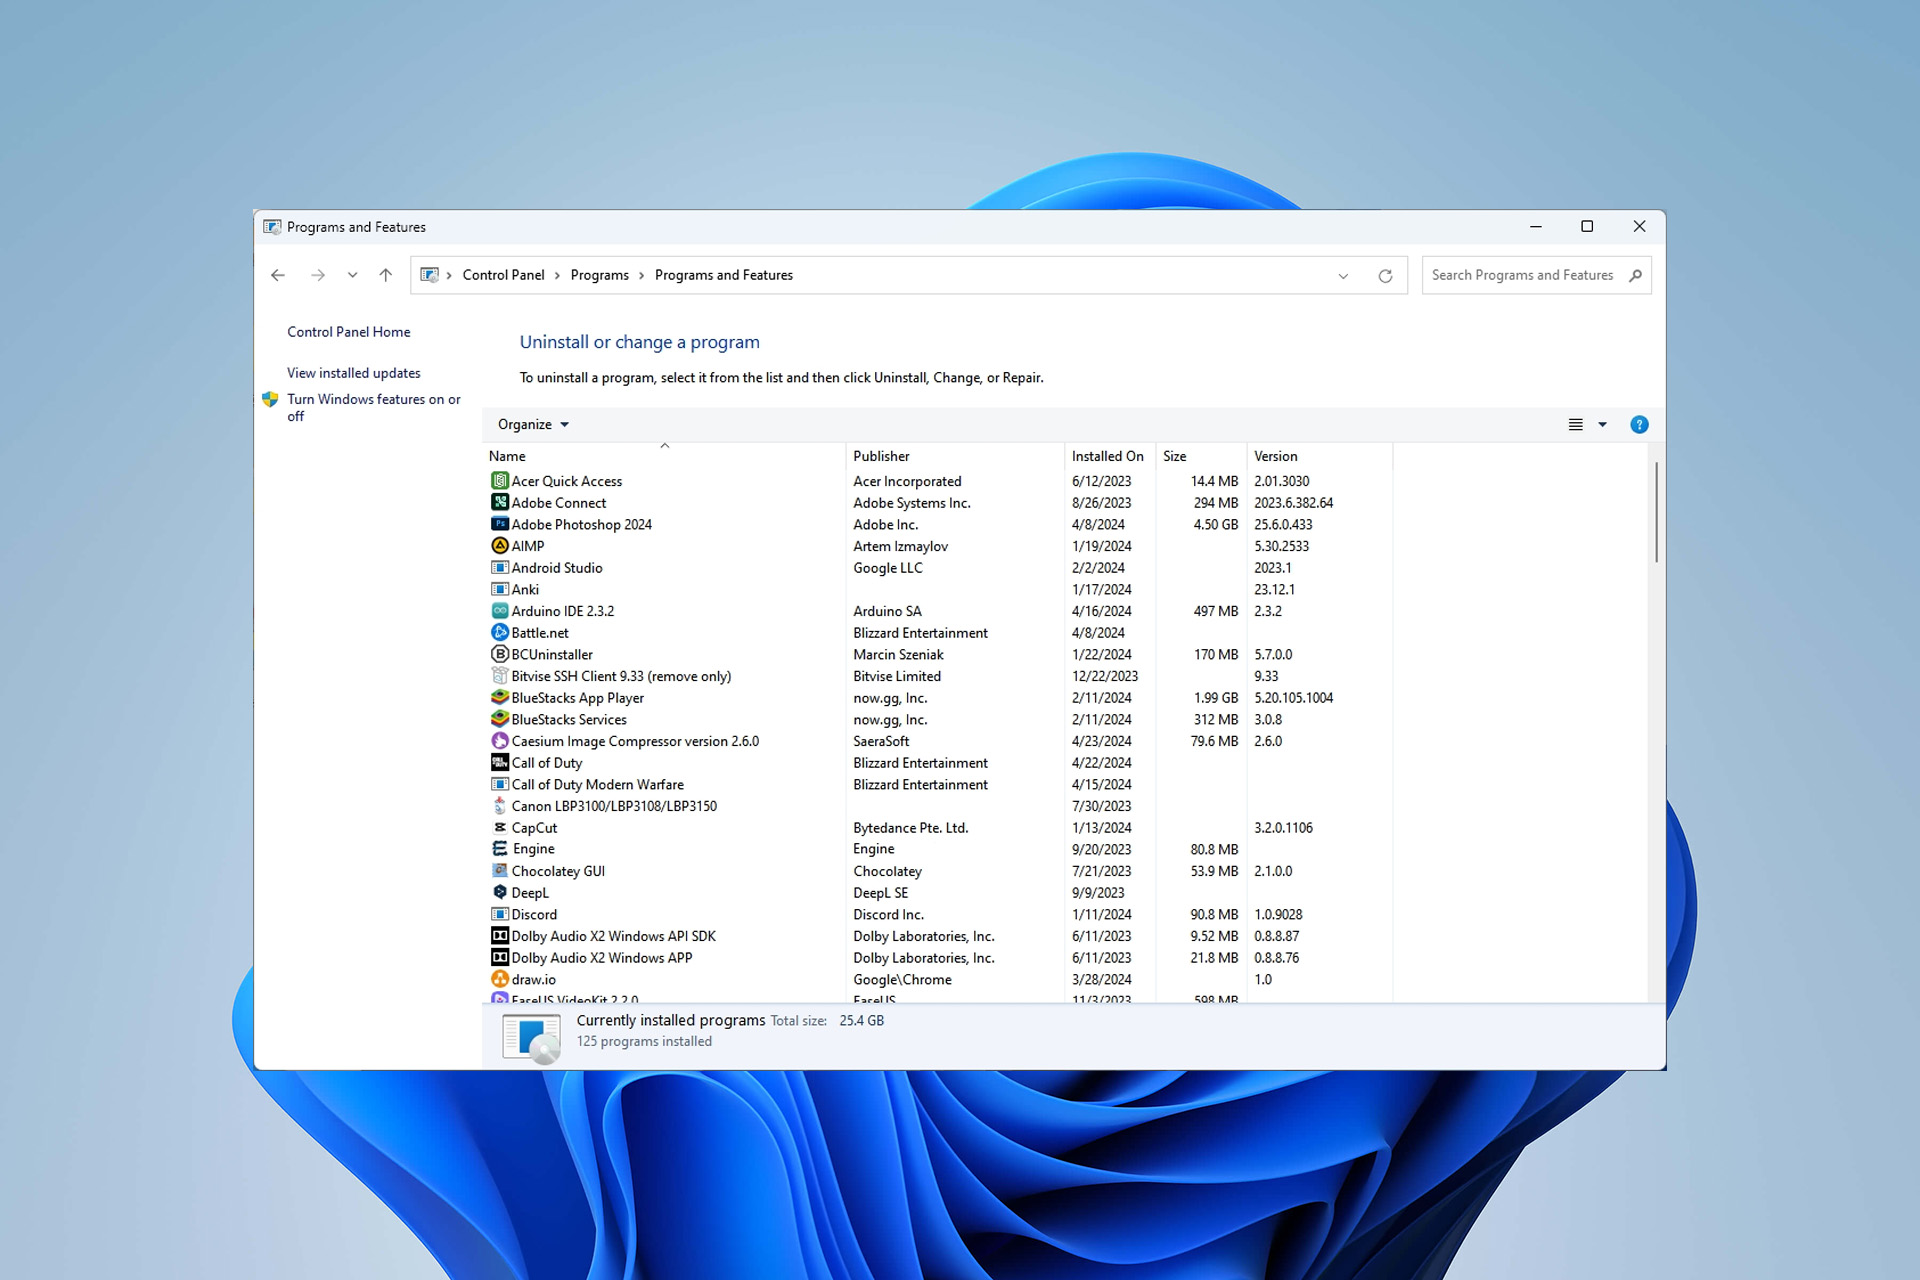The height and width of the screenshot is (1280, 1920).
Task: Click the refresh icon in address bar
Action: pos(1385,276)
